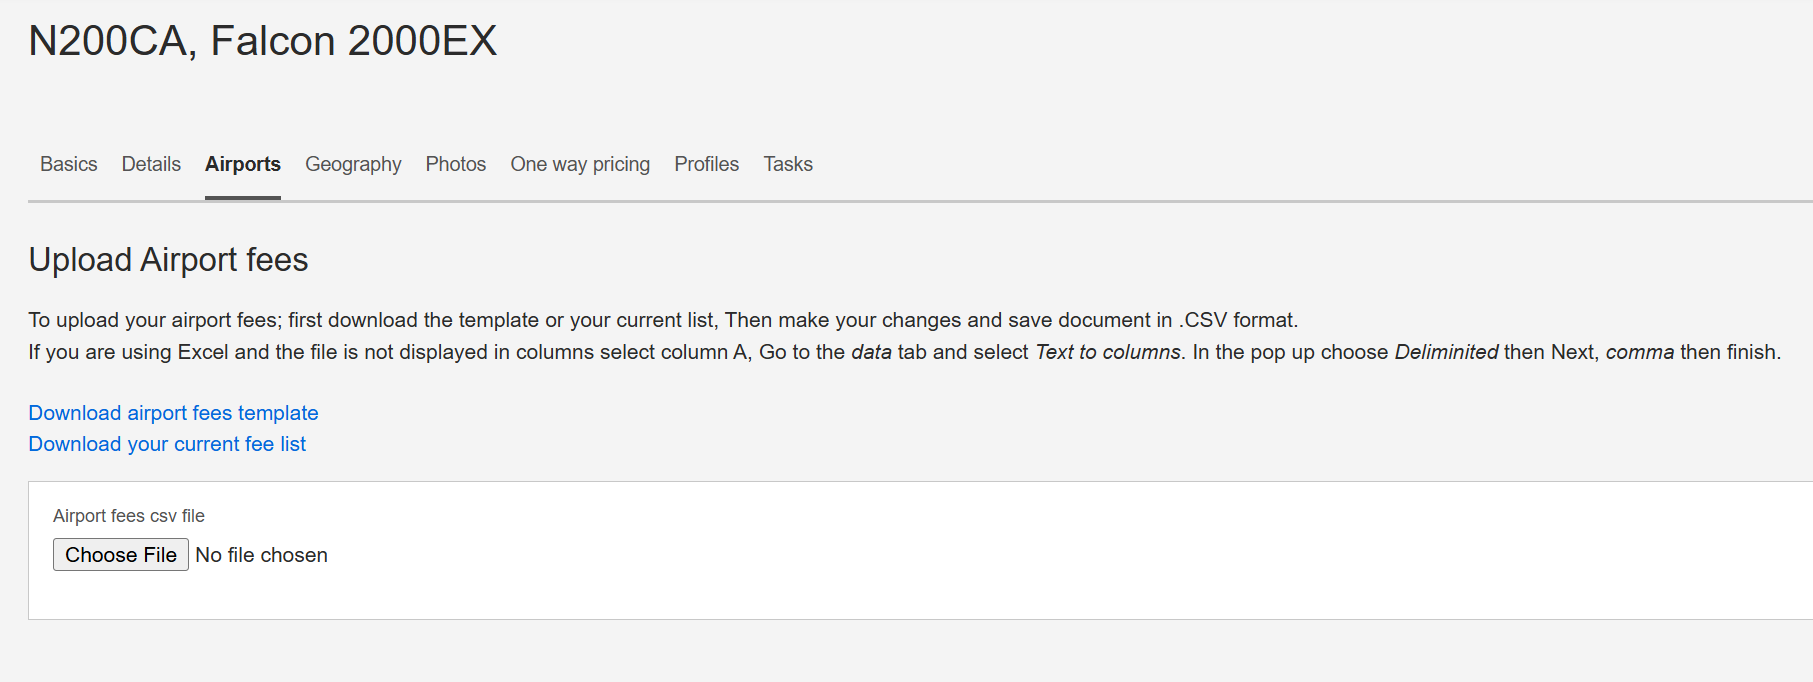This screenshot has height=682, width=1813.
Task: Click the "Airport fees csv file" label
Action: pos(129,516)
